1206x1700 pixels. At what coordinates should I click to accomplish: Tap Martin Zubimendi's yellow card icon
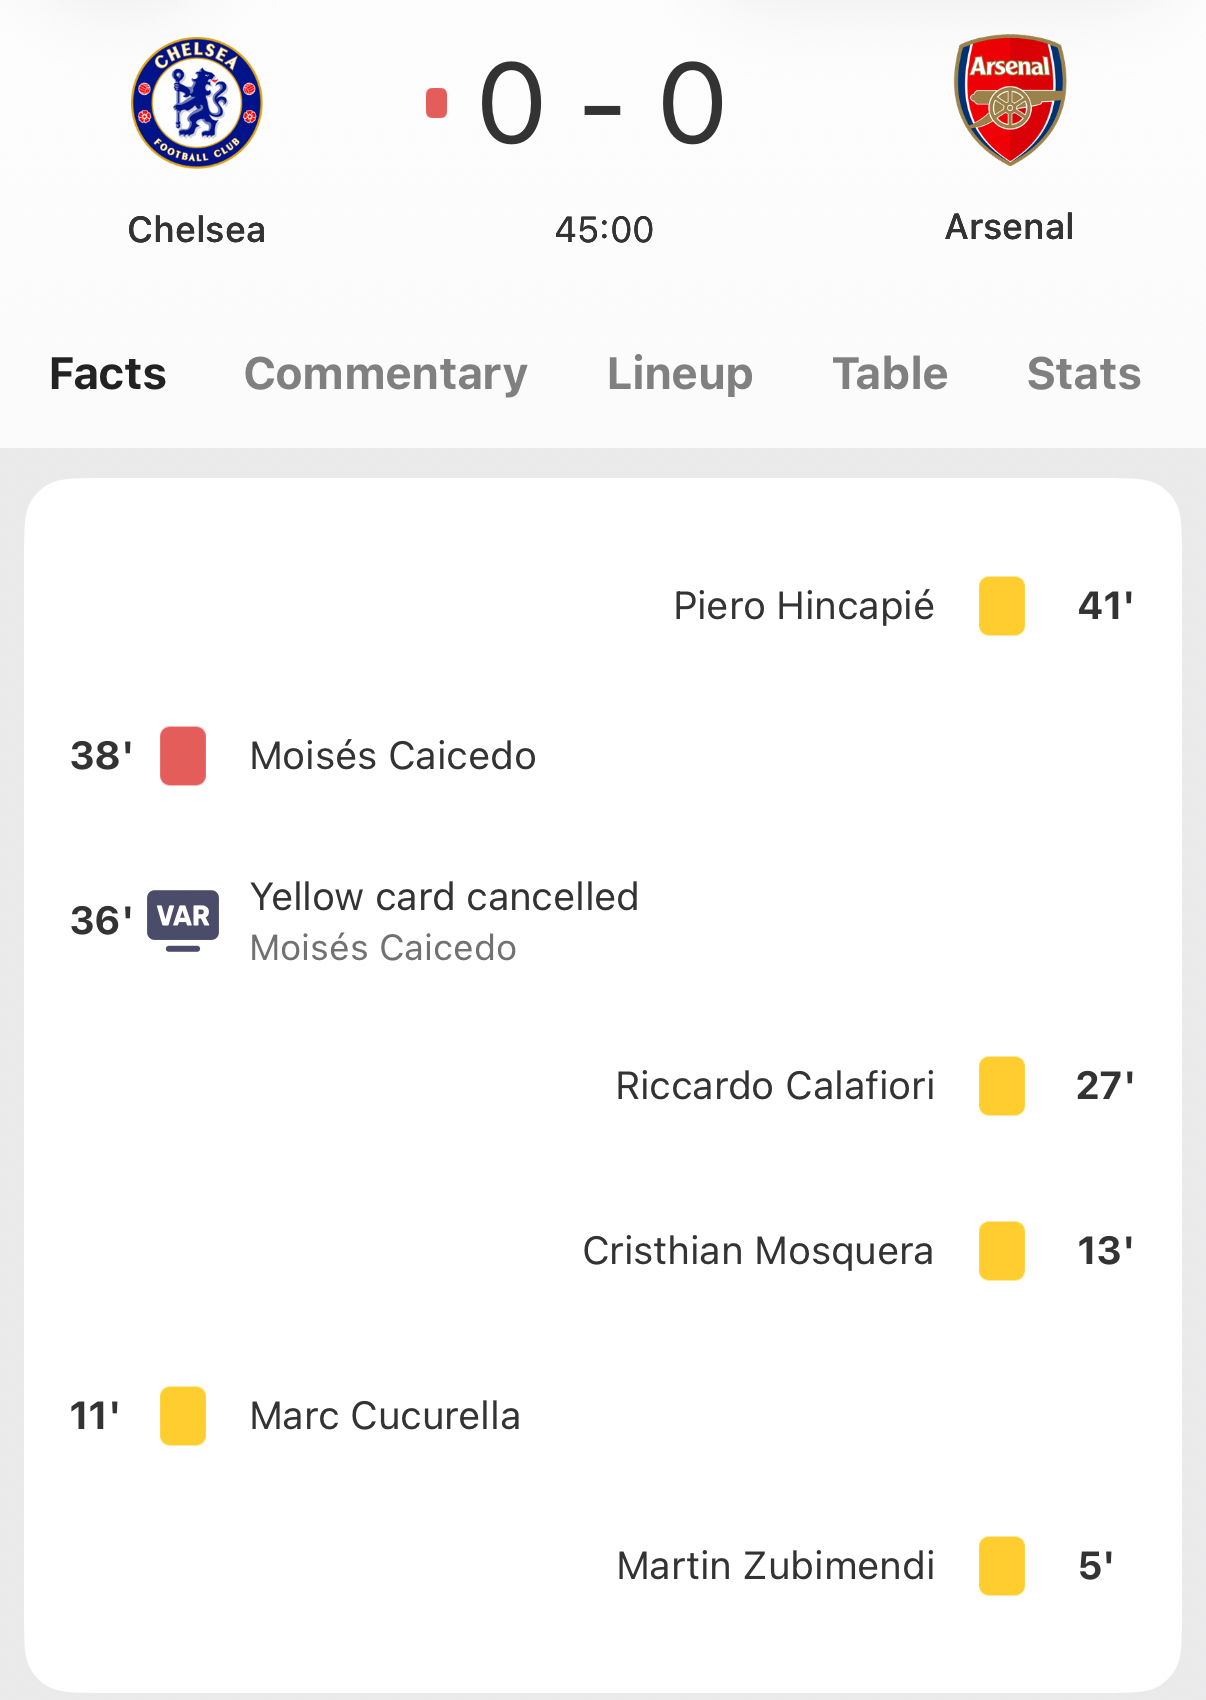(1002, 1566)
